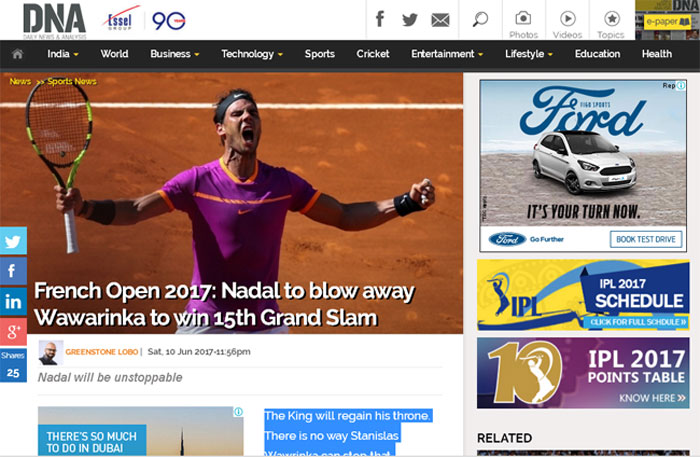This screenshot has height=457, width=700.
Task: Open the Cricket menu item
Action: tap(373, 54)
